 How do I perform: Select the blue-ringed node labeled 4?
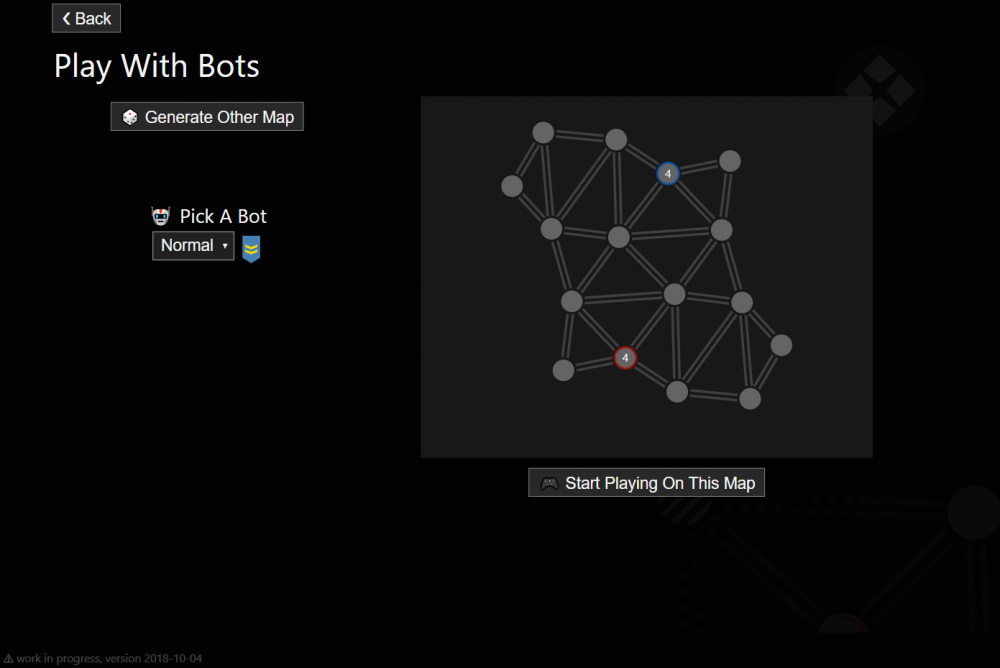[x=668, y=174]
